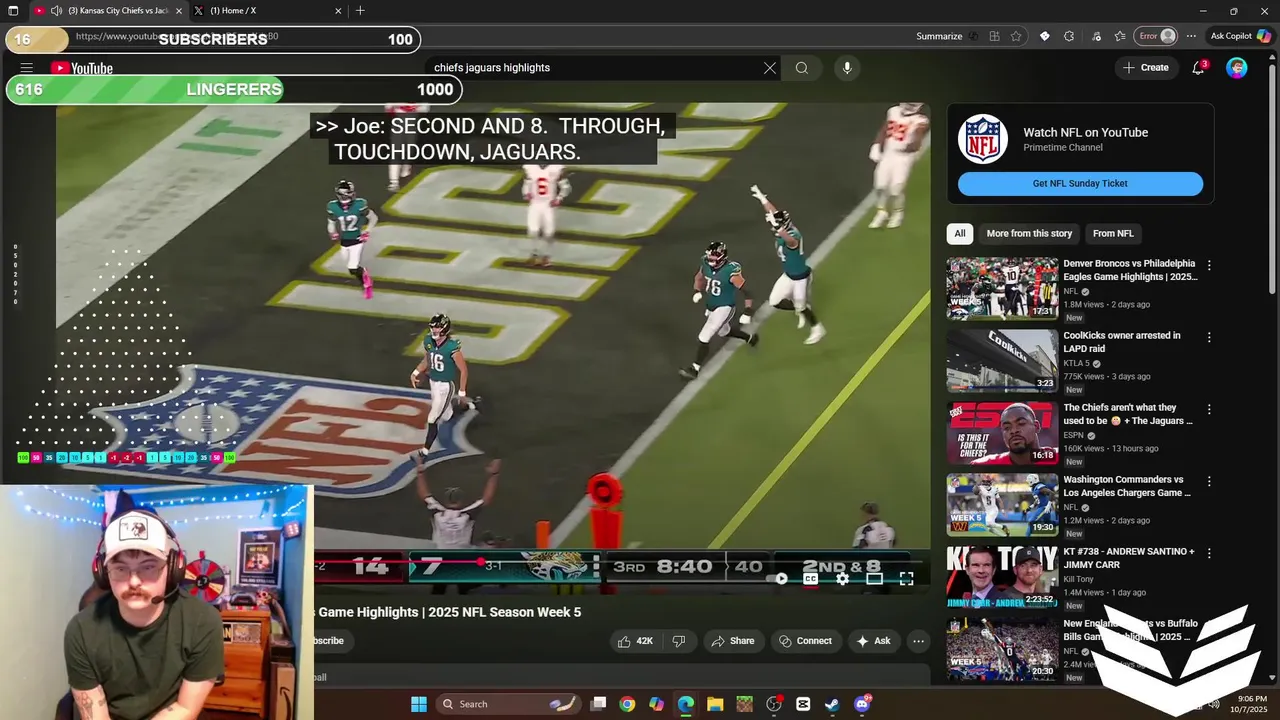The width and height of the screenshot is (1280, 720).
Task: Add this page to favorites star
Action: (1016, 36)
